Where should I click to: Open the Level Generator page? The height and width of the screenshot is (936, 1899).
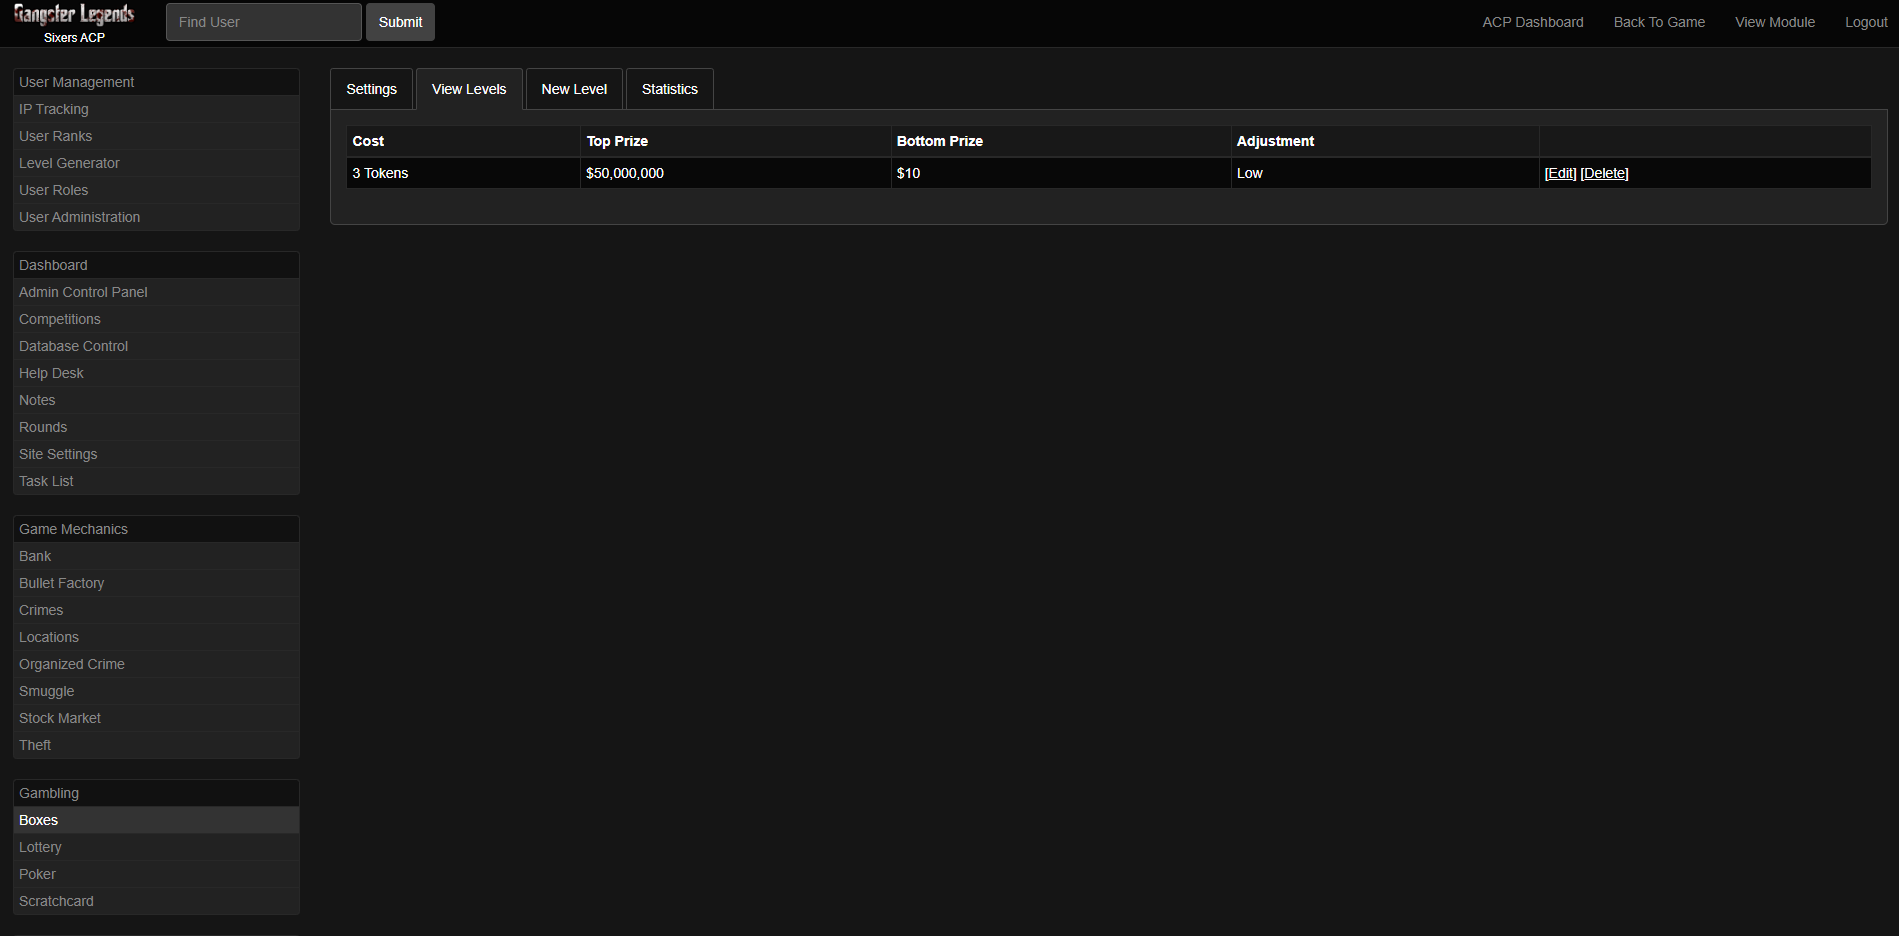[x=69, y=163]
